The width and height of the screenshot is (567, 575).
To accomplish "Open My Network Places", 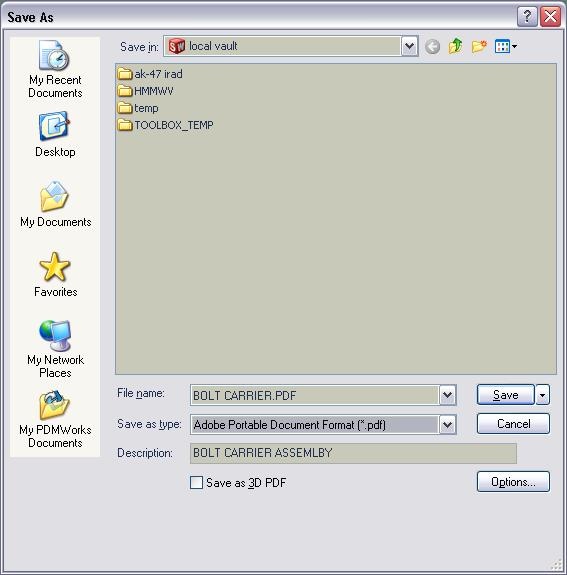I will click(55, 349).
